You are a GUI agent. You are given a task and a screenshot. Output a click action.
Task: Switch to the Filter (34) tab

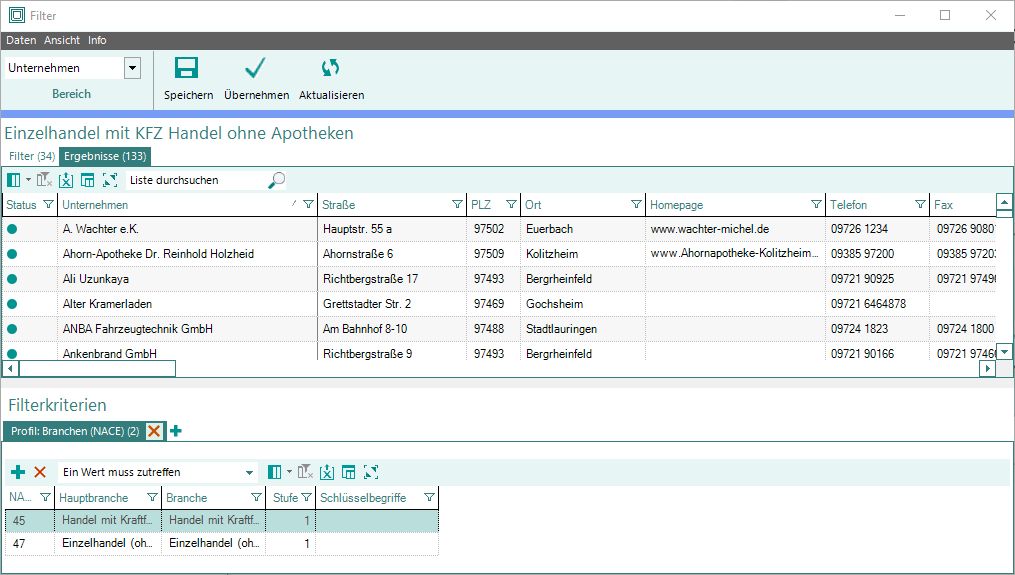tap(31, 156)
